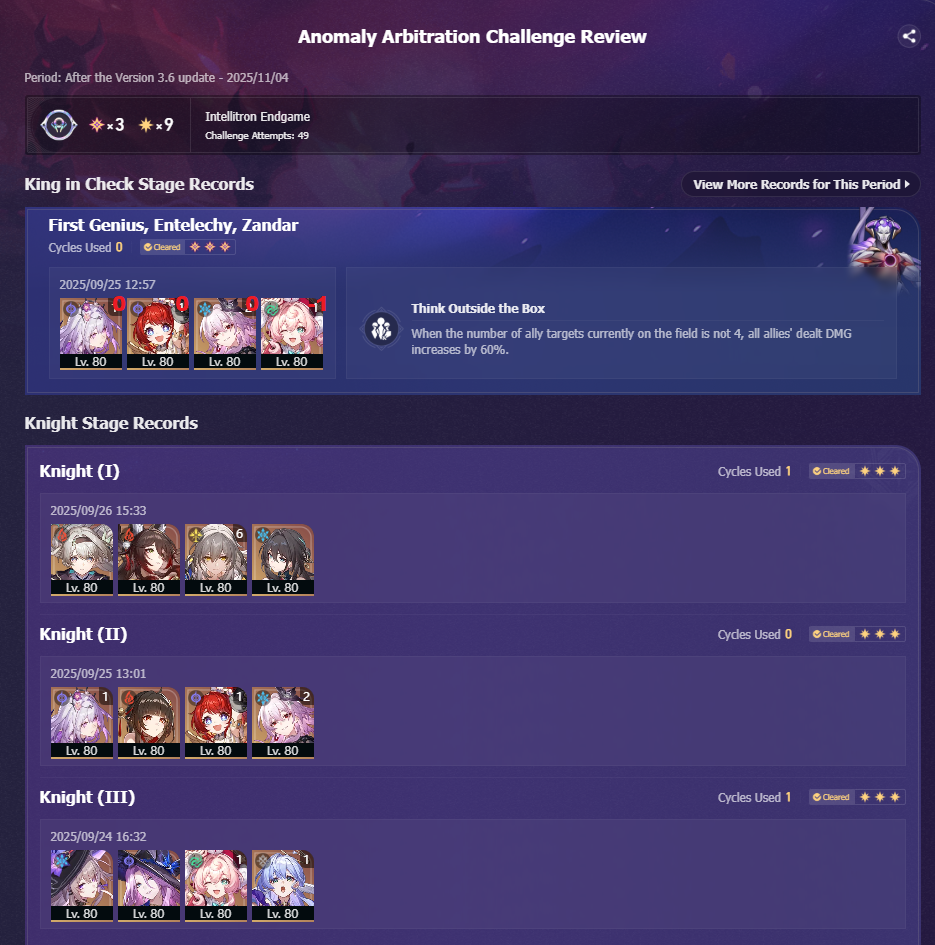Click the first character in Knight (I) team
Screen dimensions: 935x945
pyautogui.click(x=82, y=560)
